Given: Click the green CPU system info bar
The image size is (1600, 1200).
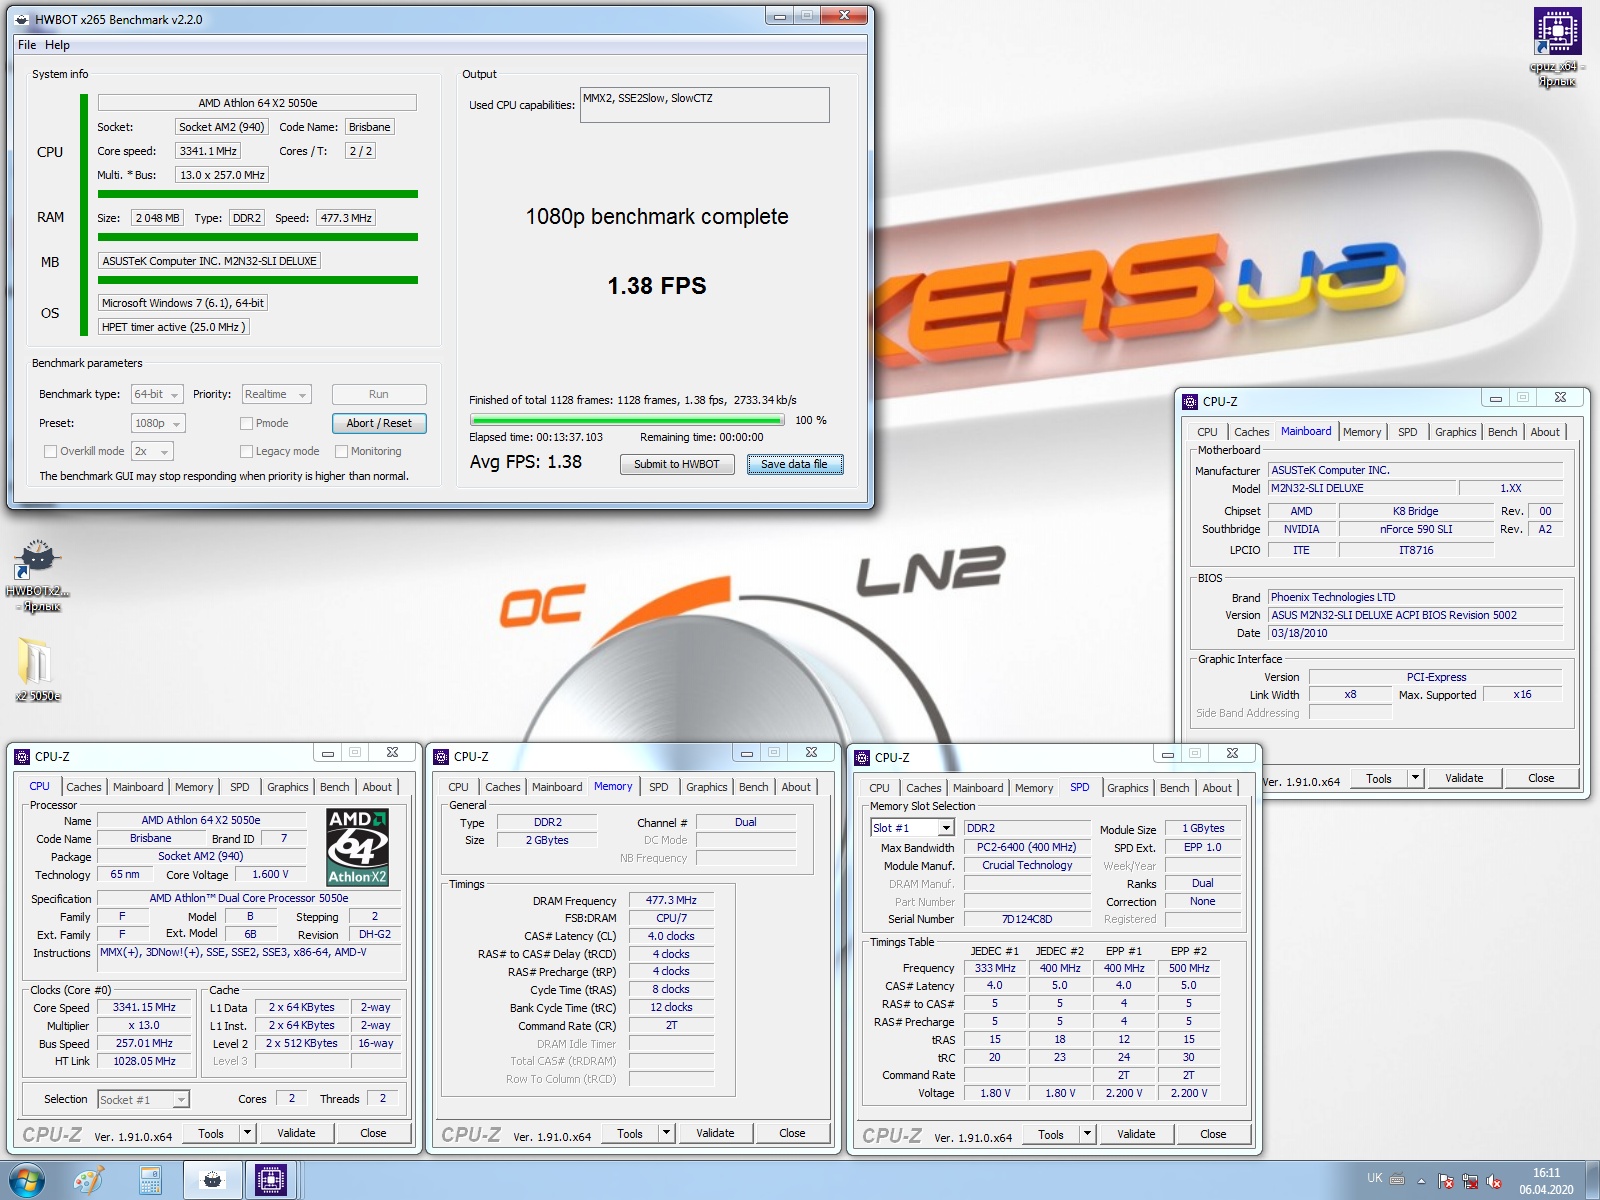Looking at the screenshot, I should click(258, 195).
